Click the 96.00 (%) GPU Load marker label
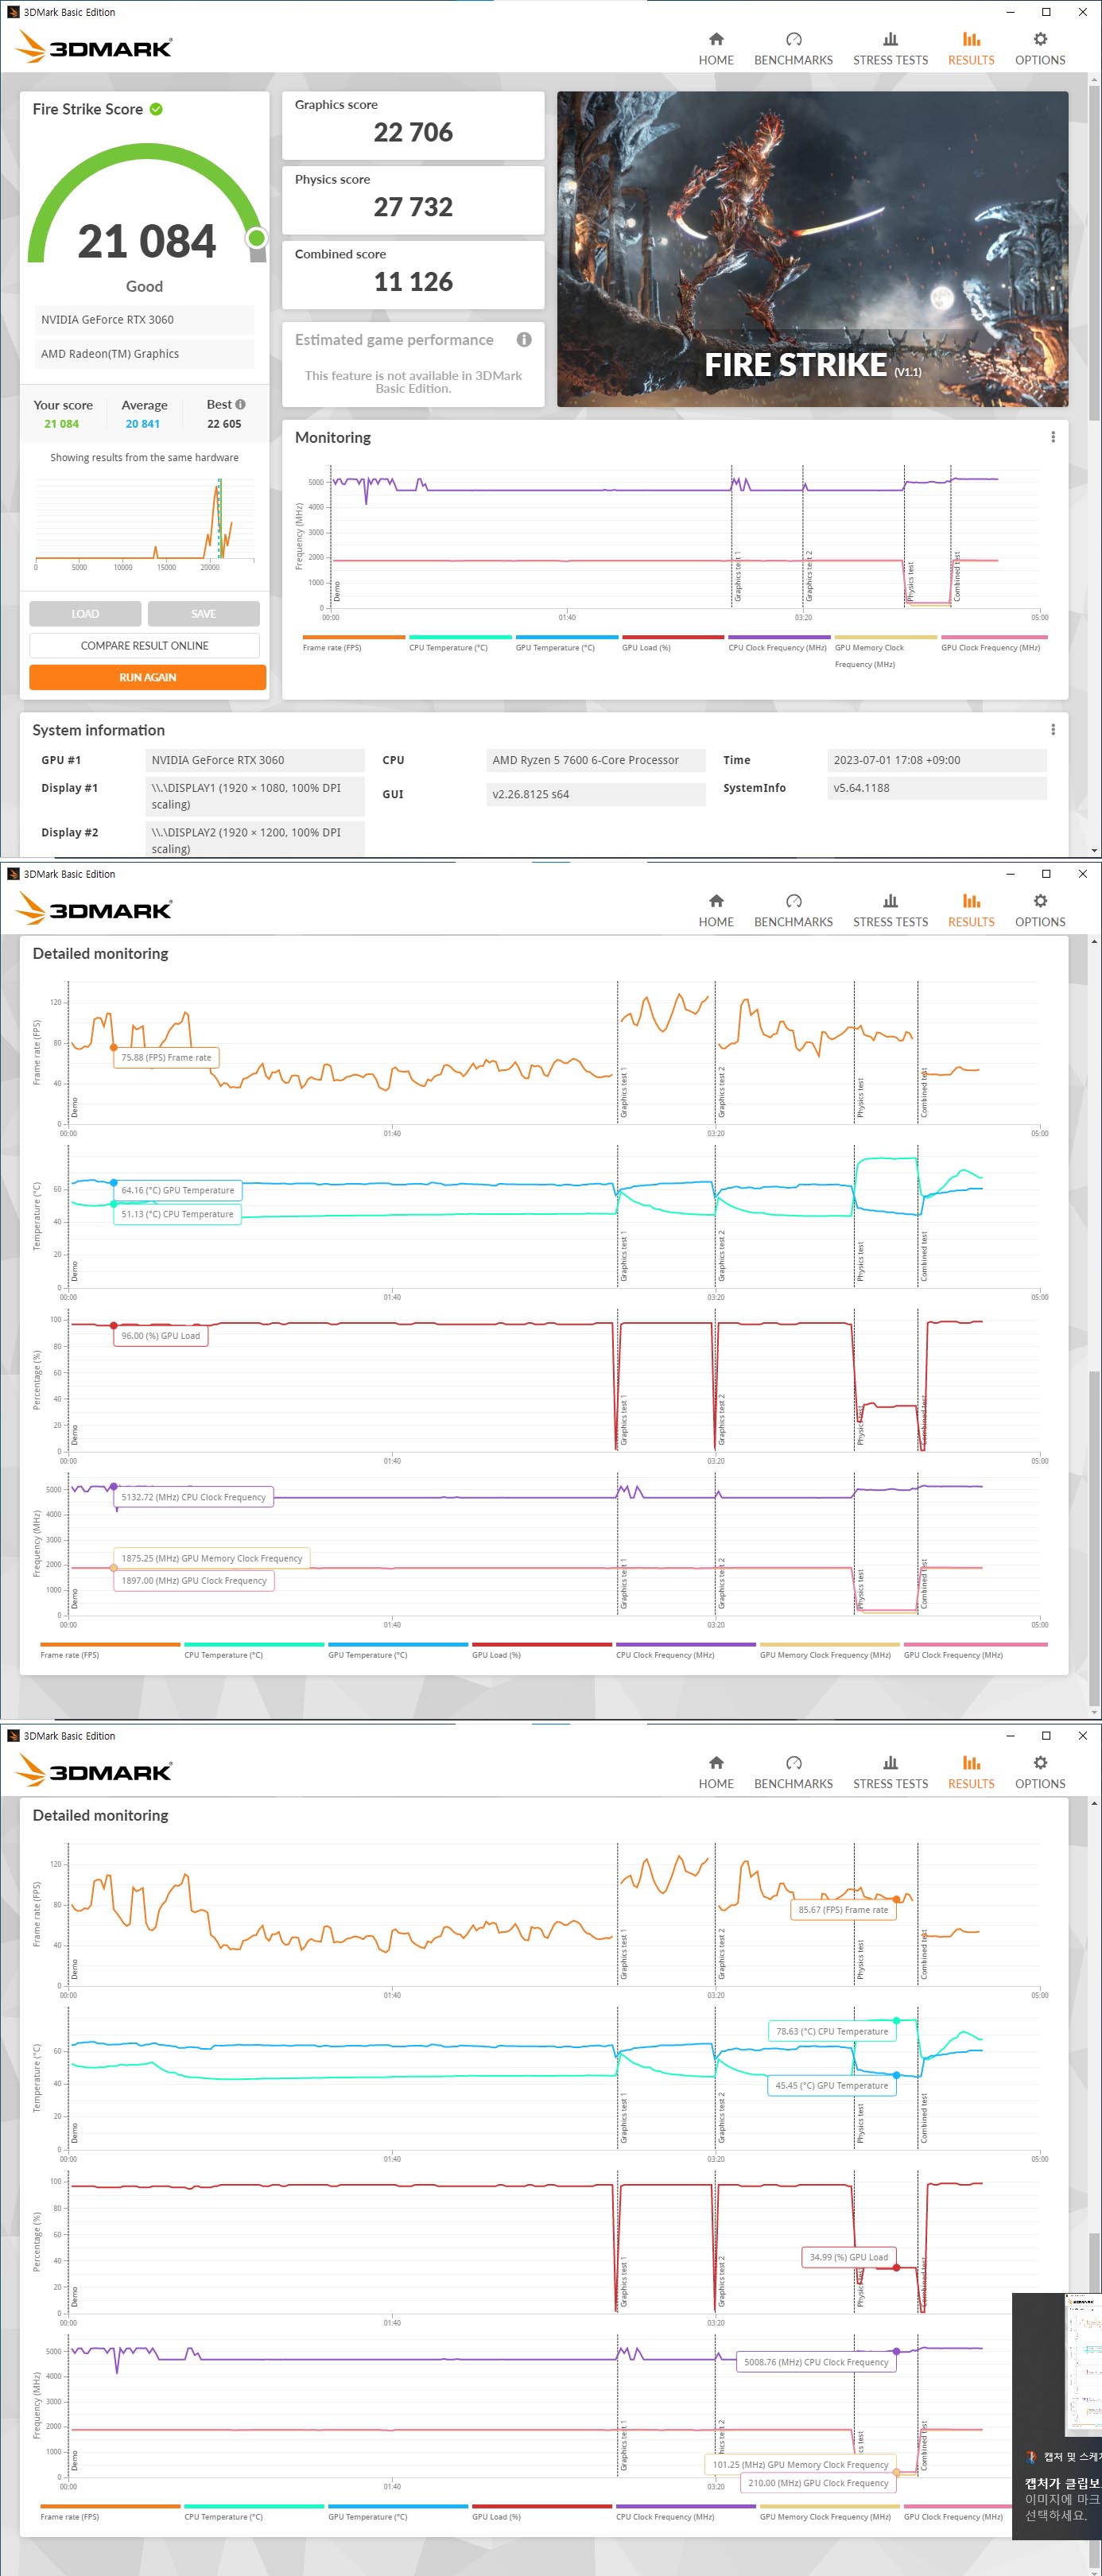The width and height of the screenshot is (1102, 2576). click(160, 1335)
